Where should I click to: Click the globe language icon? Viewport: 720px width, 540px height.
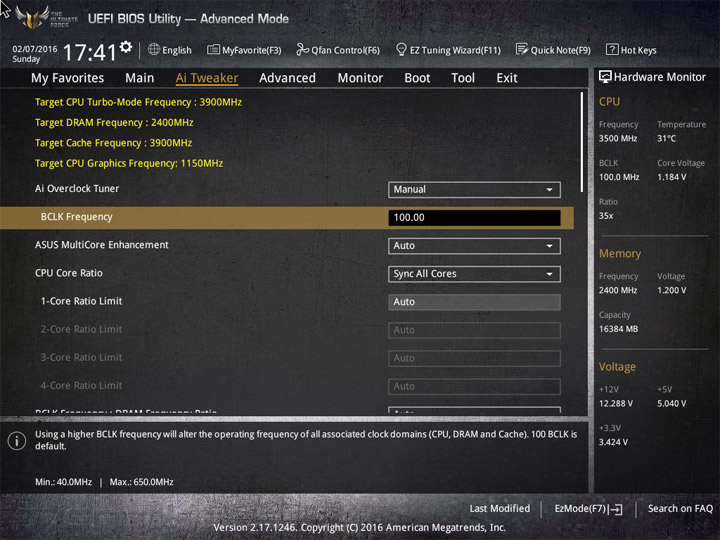(154, 49)
